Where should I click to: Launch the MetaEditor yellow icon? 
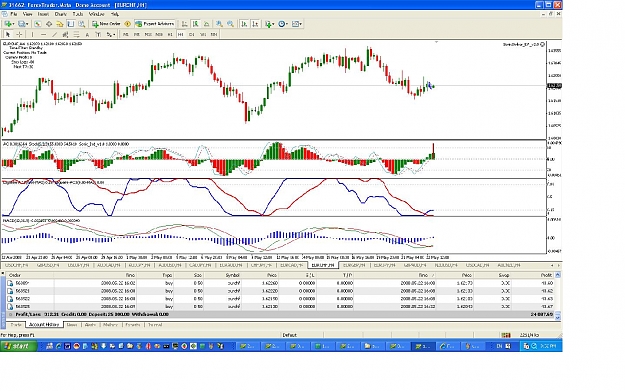128,24
